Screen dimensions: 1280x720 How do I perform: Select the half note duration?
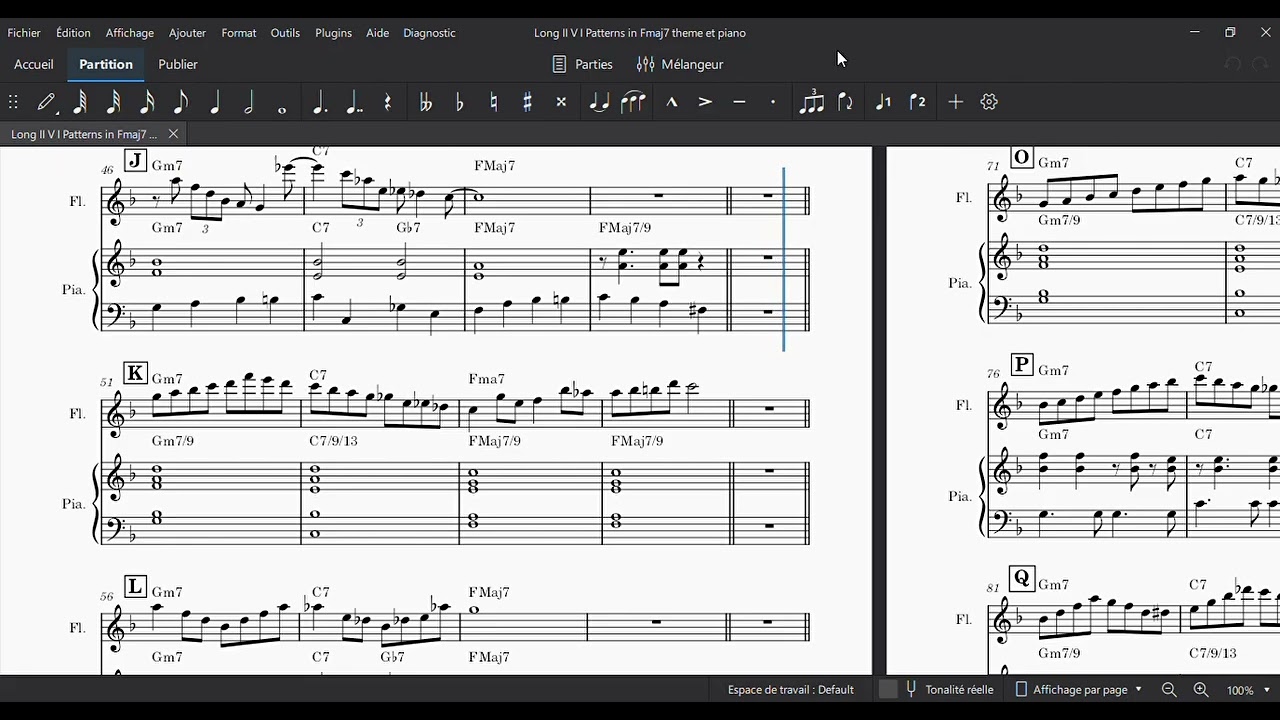(x=249, y=102)
